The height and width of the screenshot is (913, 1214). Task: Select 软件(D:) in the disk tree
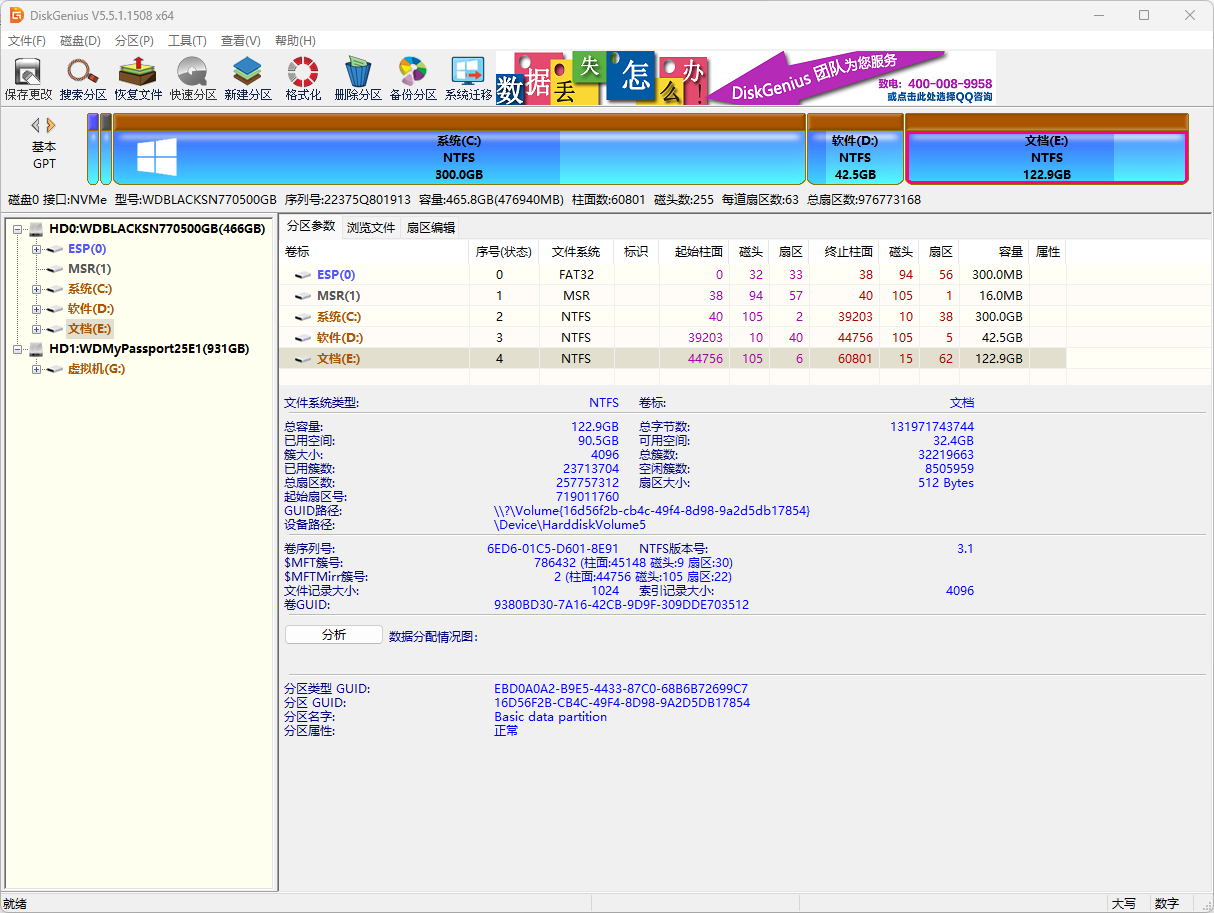pyautogui.click(x=90, y=309)
